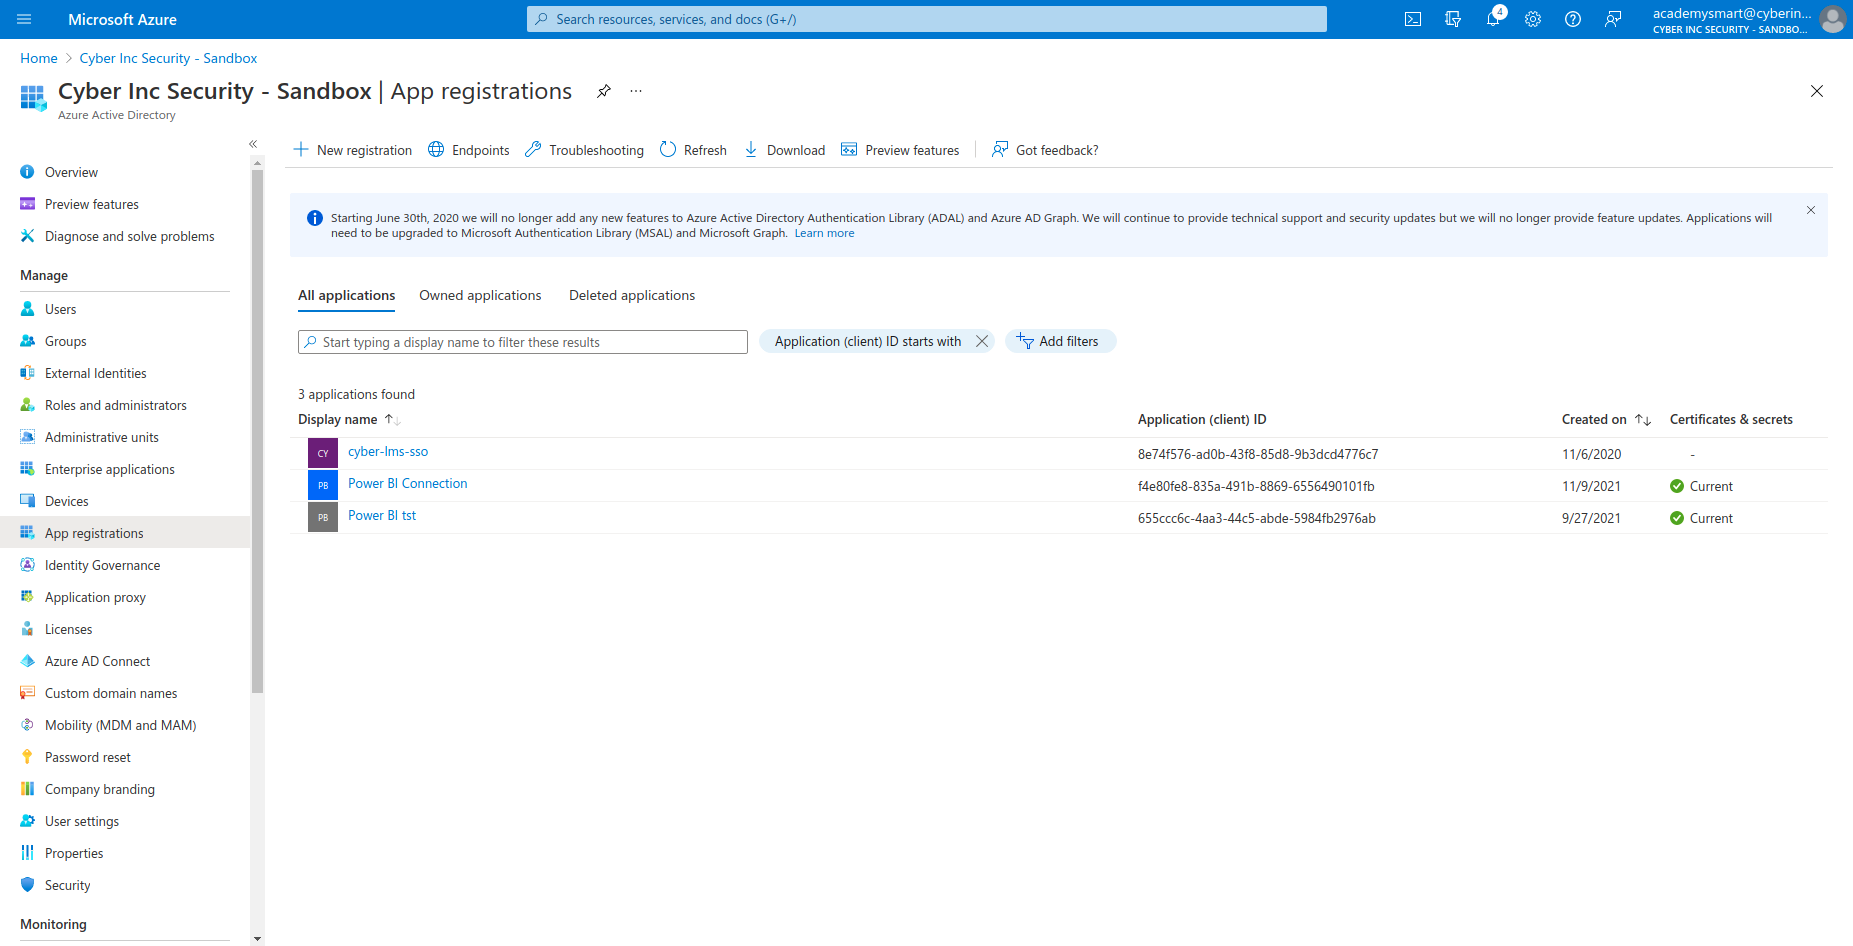This screenshot has width=1853, height=946.
Task: Download the applications list
Action: (x=784, y=150)
